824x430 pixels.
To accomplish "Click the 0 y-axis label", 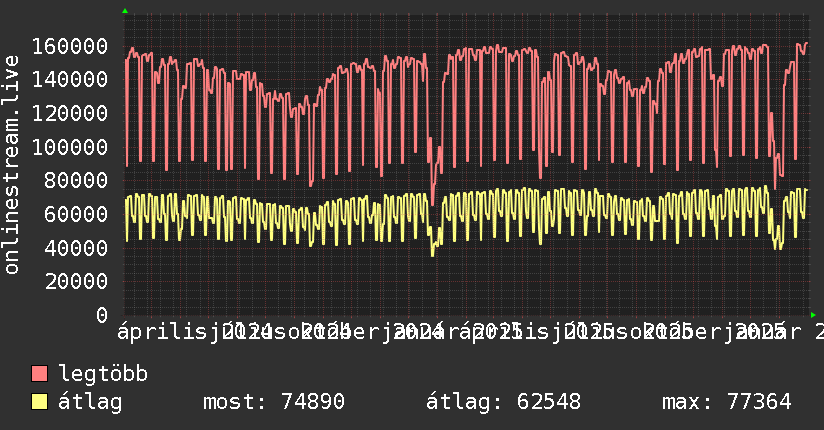I will coord(102,315).
